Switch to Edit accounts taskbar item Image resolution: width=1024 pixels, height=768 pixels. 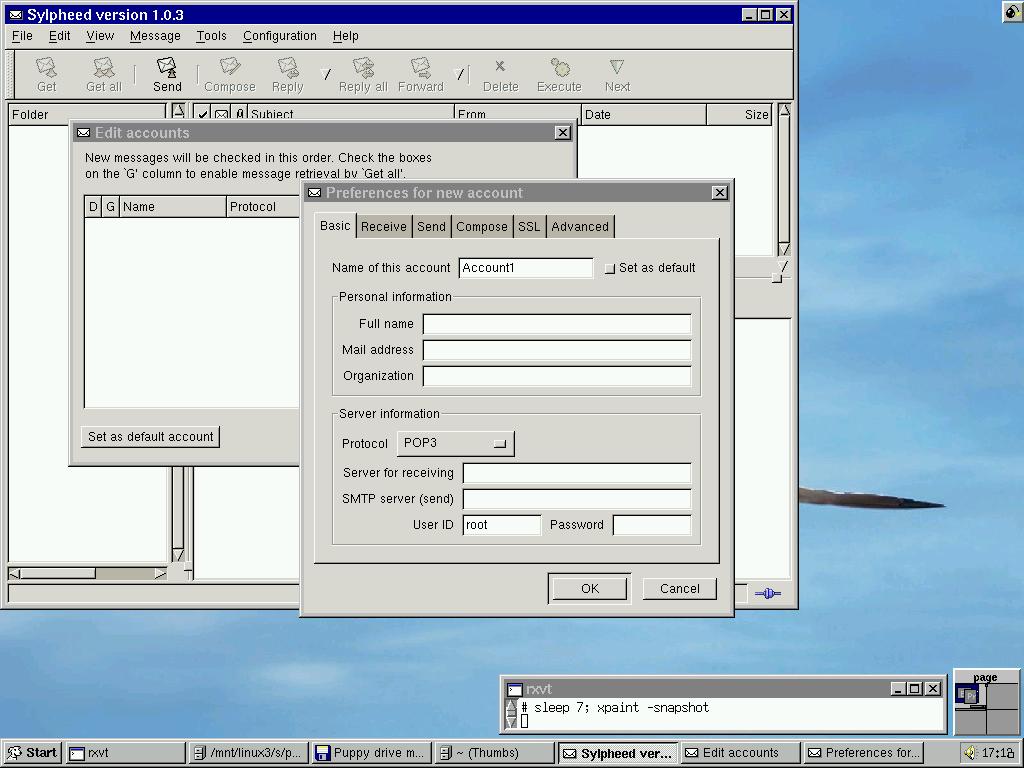click(x=739, y=753)
